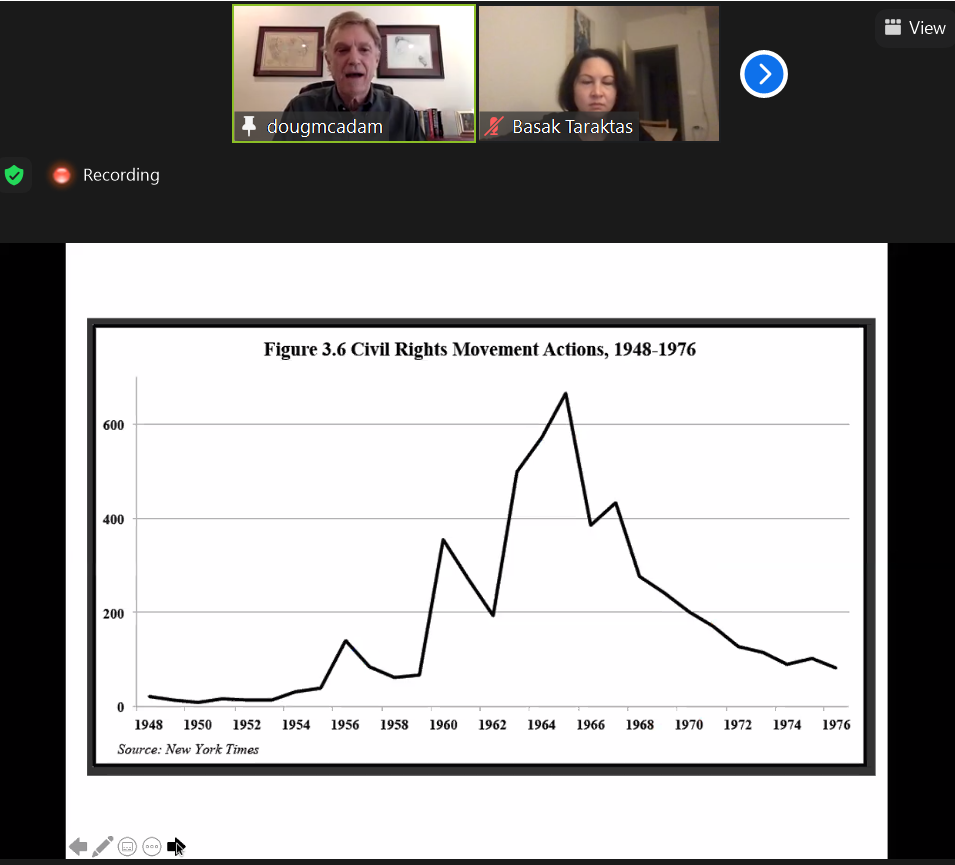
Task: Click the Figure 3.6 chart title
Action: [479, 349]
